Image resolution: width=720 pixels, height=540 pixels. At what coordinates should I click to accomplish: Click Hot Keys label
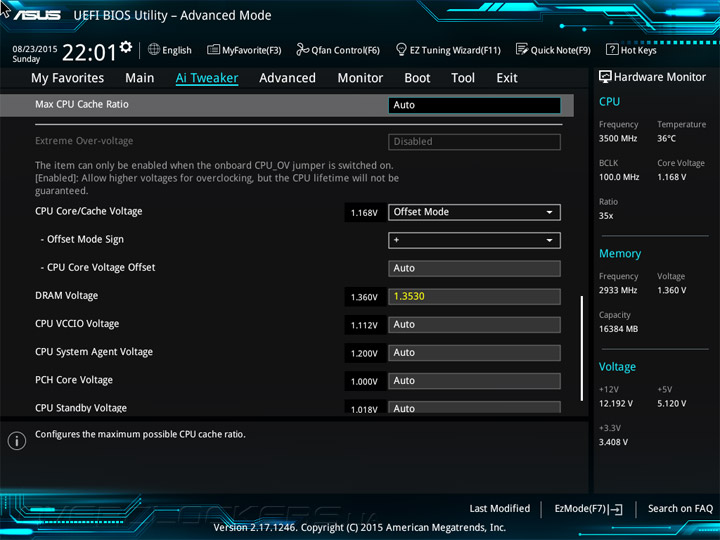[638, 50]
